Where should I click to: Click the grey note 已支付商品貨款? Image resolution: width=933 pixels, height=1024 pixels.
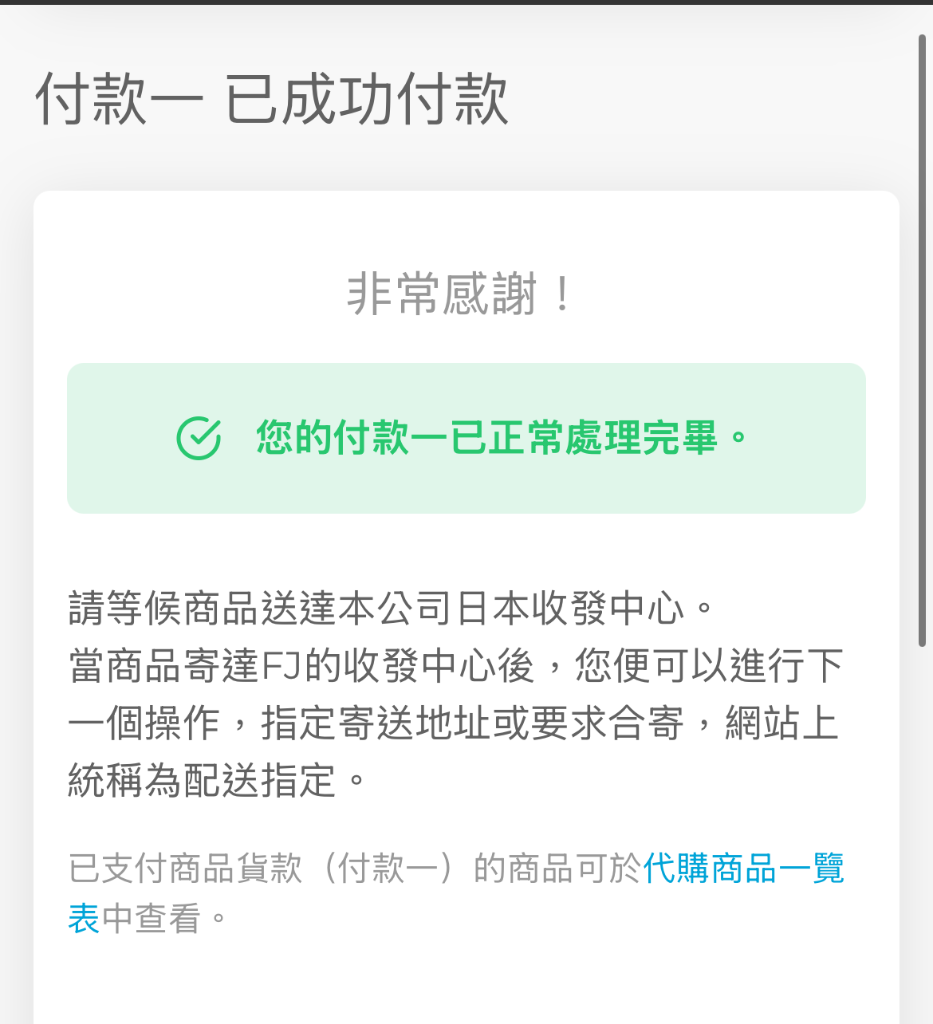coord(185,869)
